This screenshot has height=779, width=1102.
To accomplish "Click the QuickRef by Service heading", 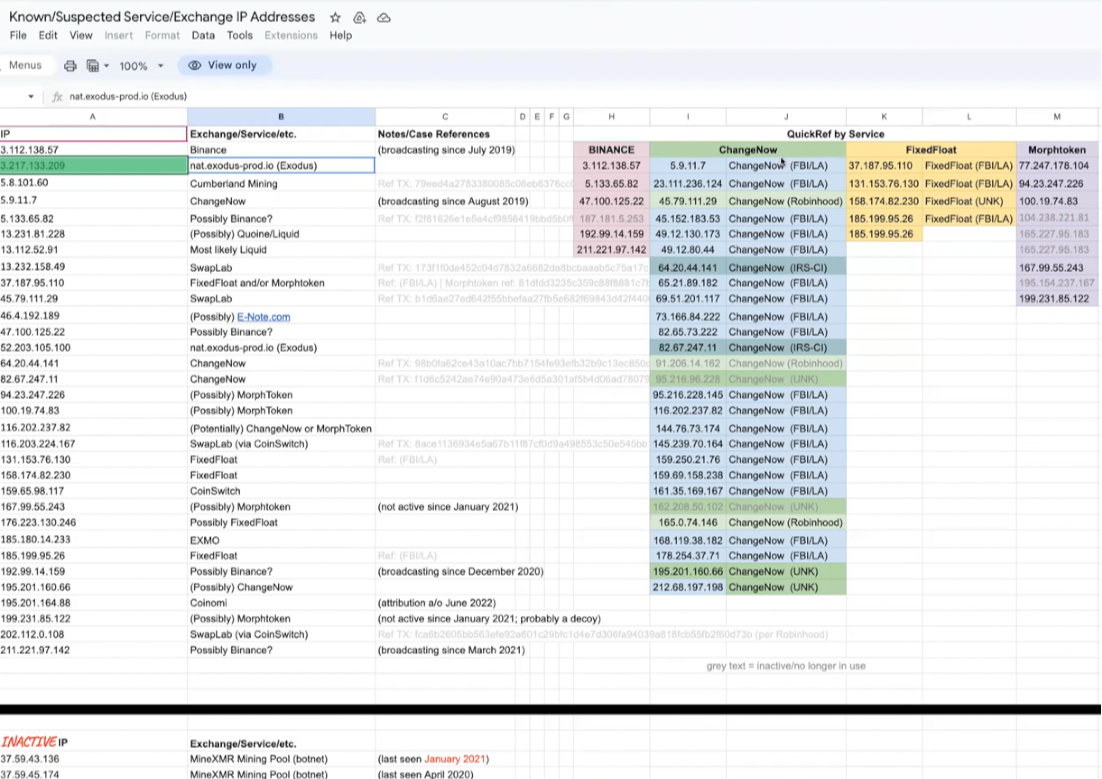I will [835, 134].
